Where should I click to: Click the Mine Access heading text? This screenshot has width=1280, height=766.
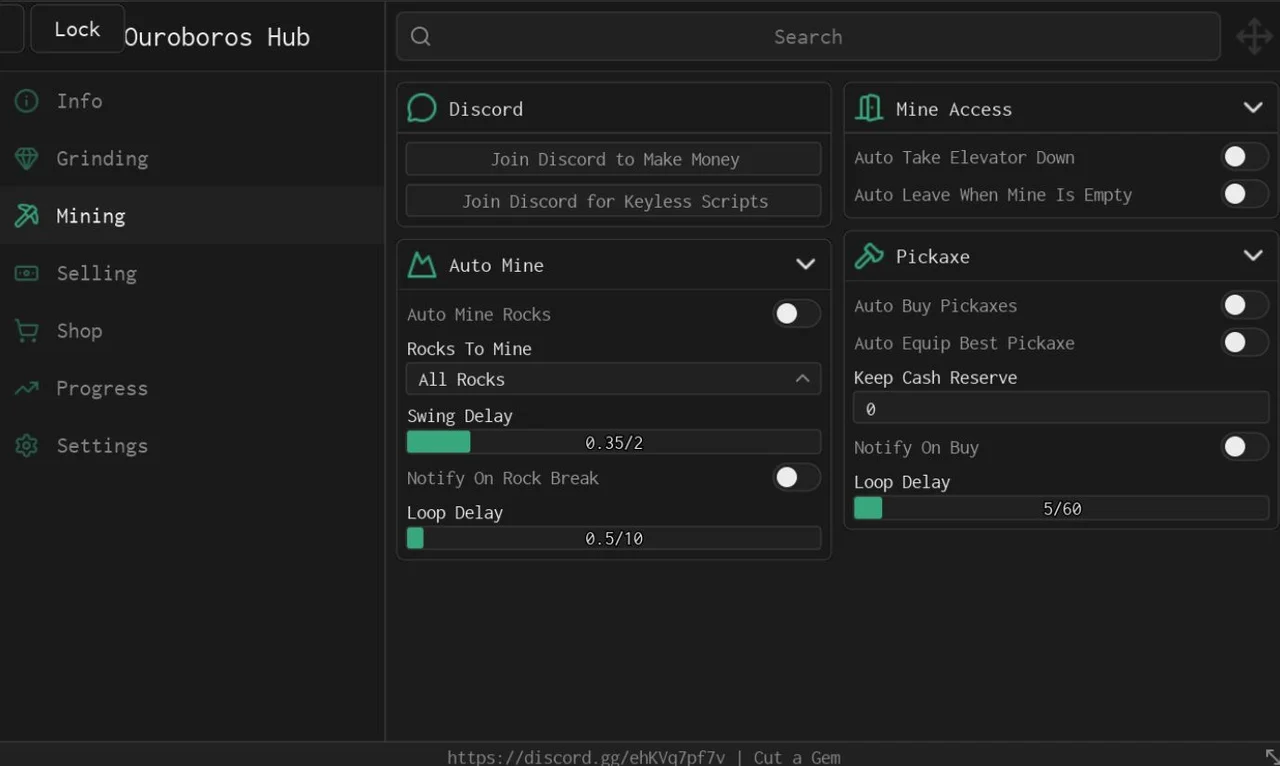click(x=954, y=109)
